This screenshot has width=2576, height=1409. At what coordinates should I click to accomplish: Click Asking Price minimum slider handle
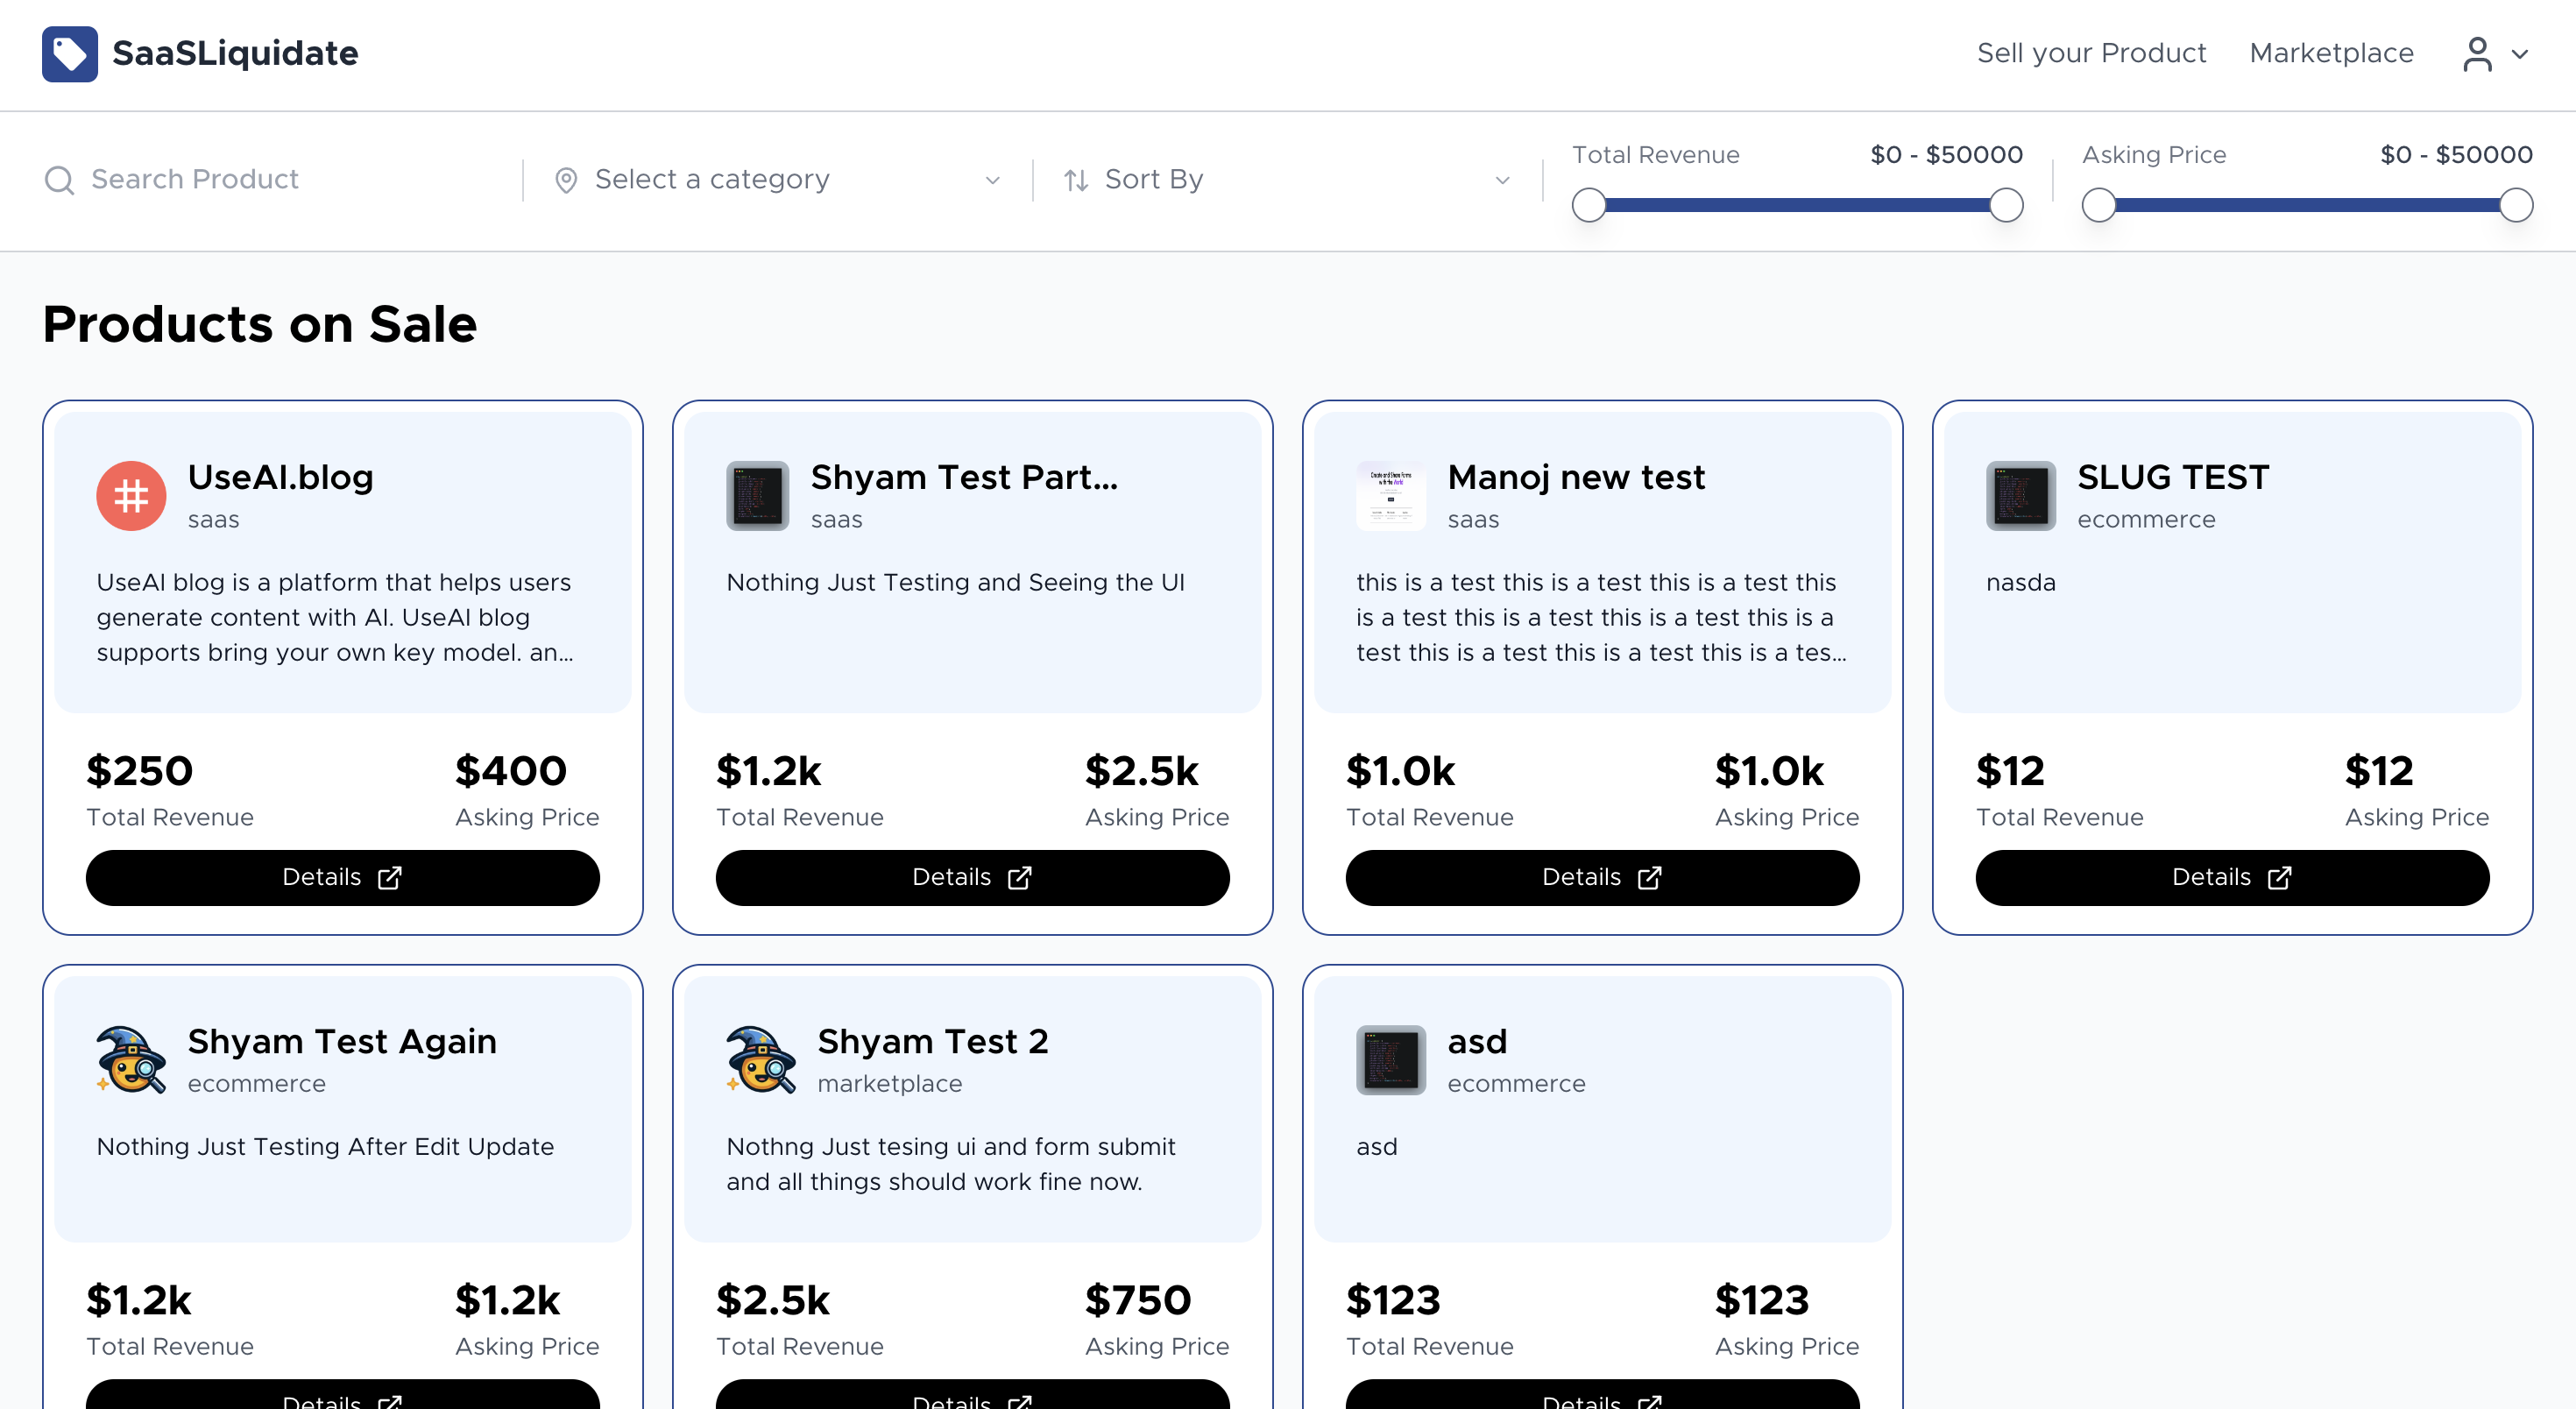click(x=2098, y=205)
